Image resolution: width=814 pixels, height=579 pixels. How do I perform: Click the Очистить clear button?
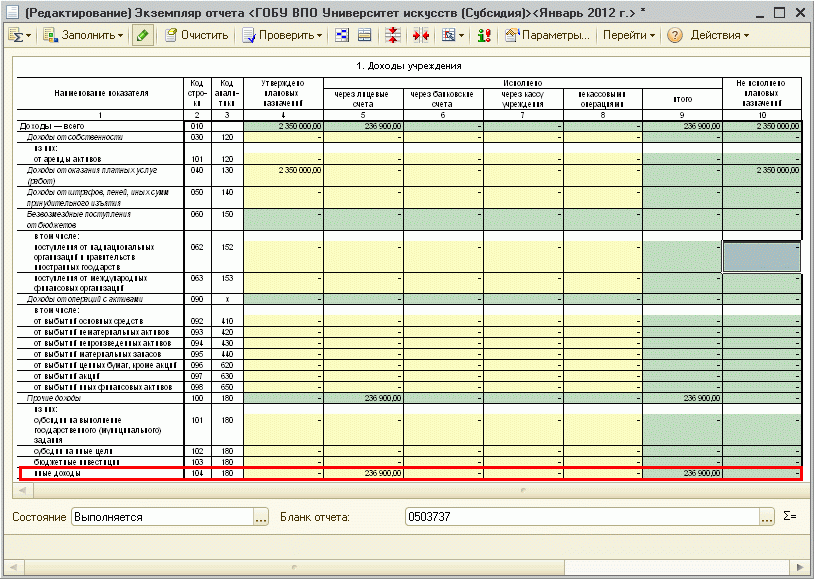(197, 35)
